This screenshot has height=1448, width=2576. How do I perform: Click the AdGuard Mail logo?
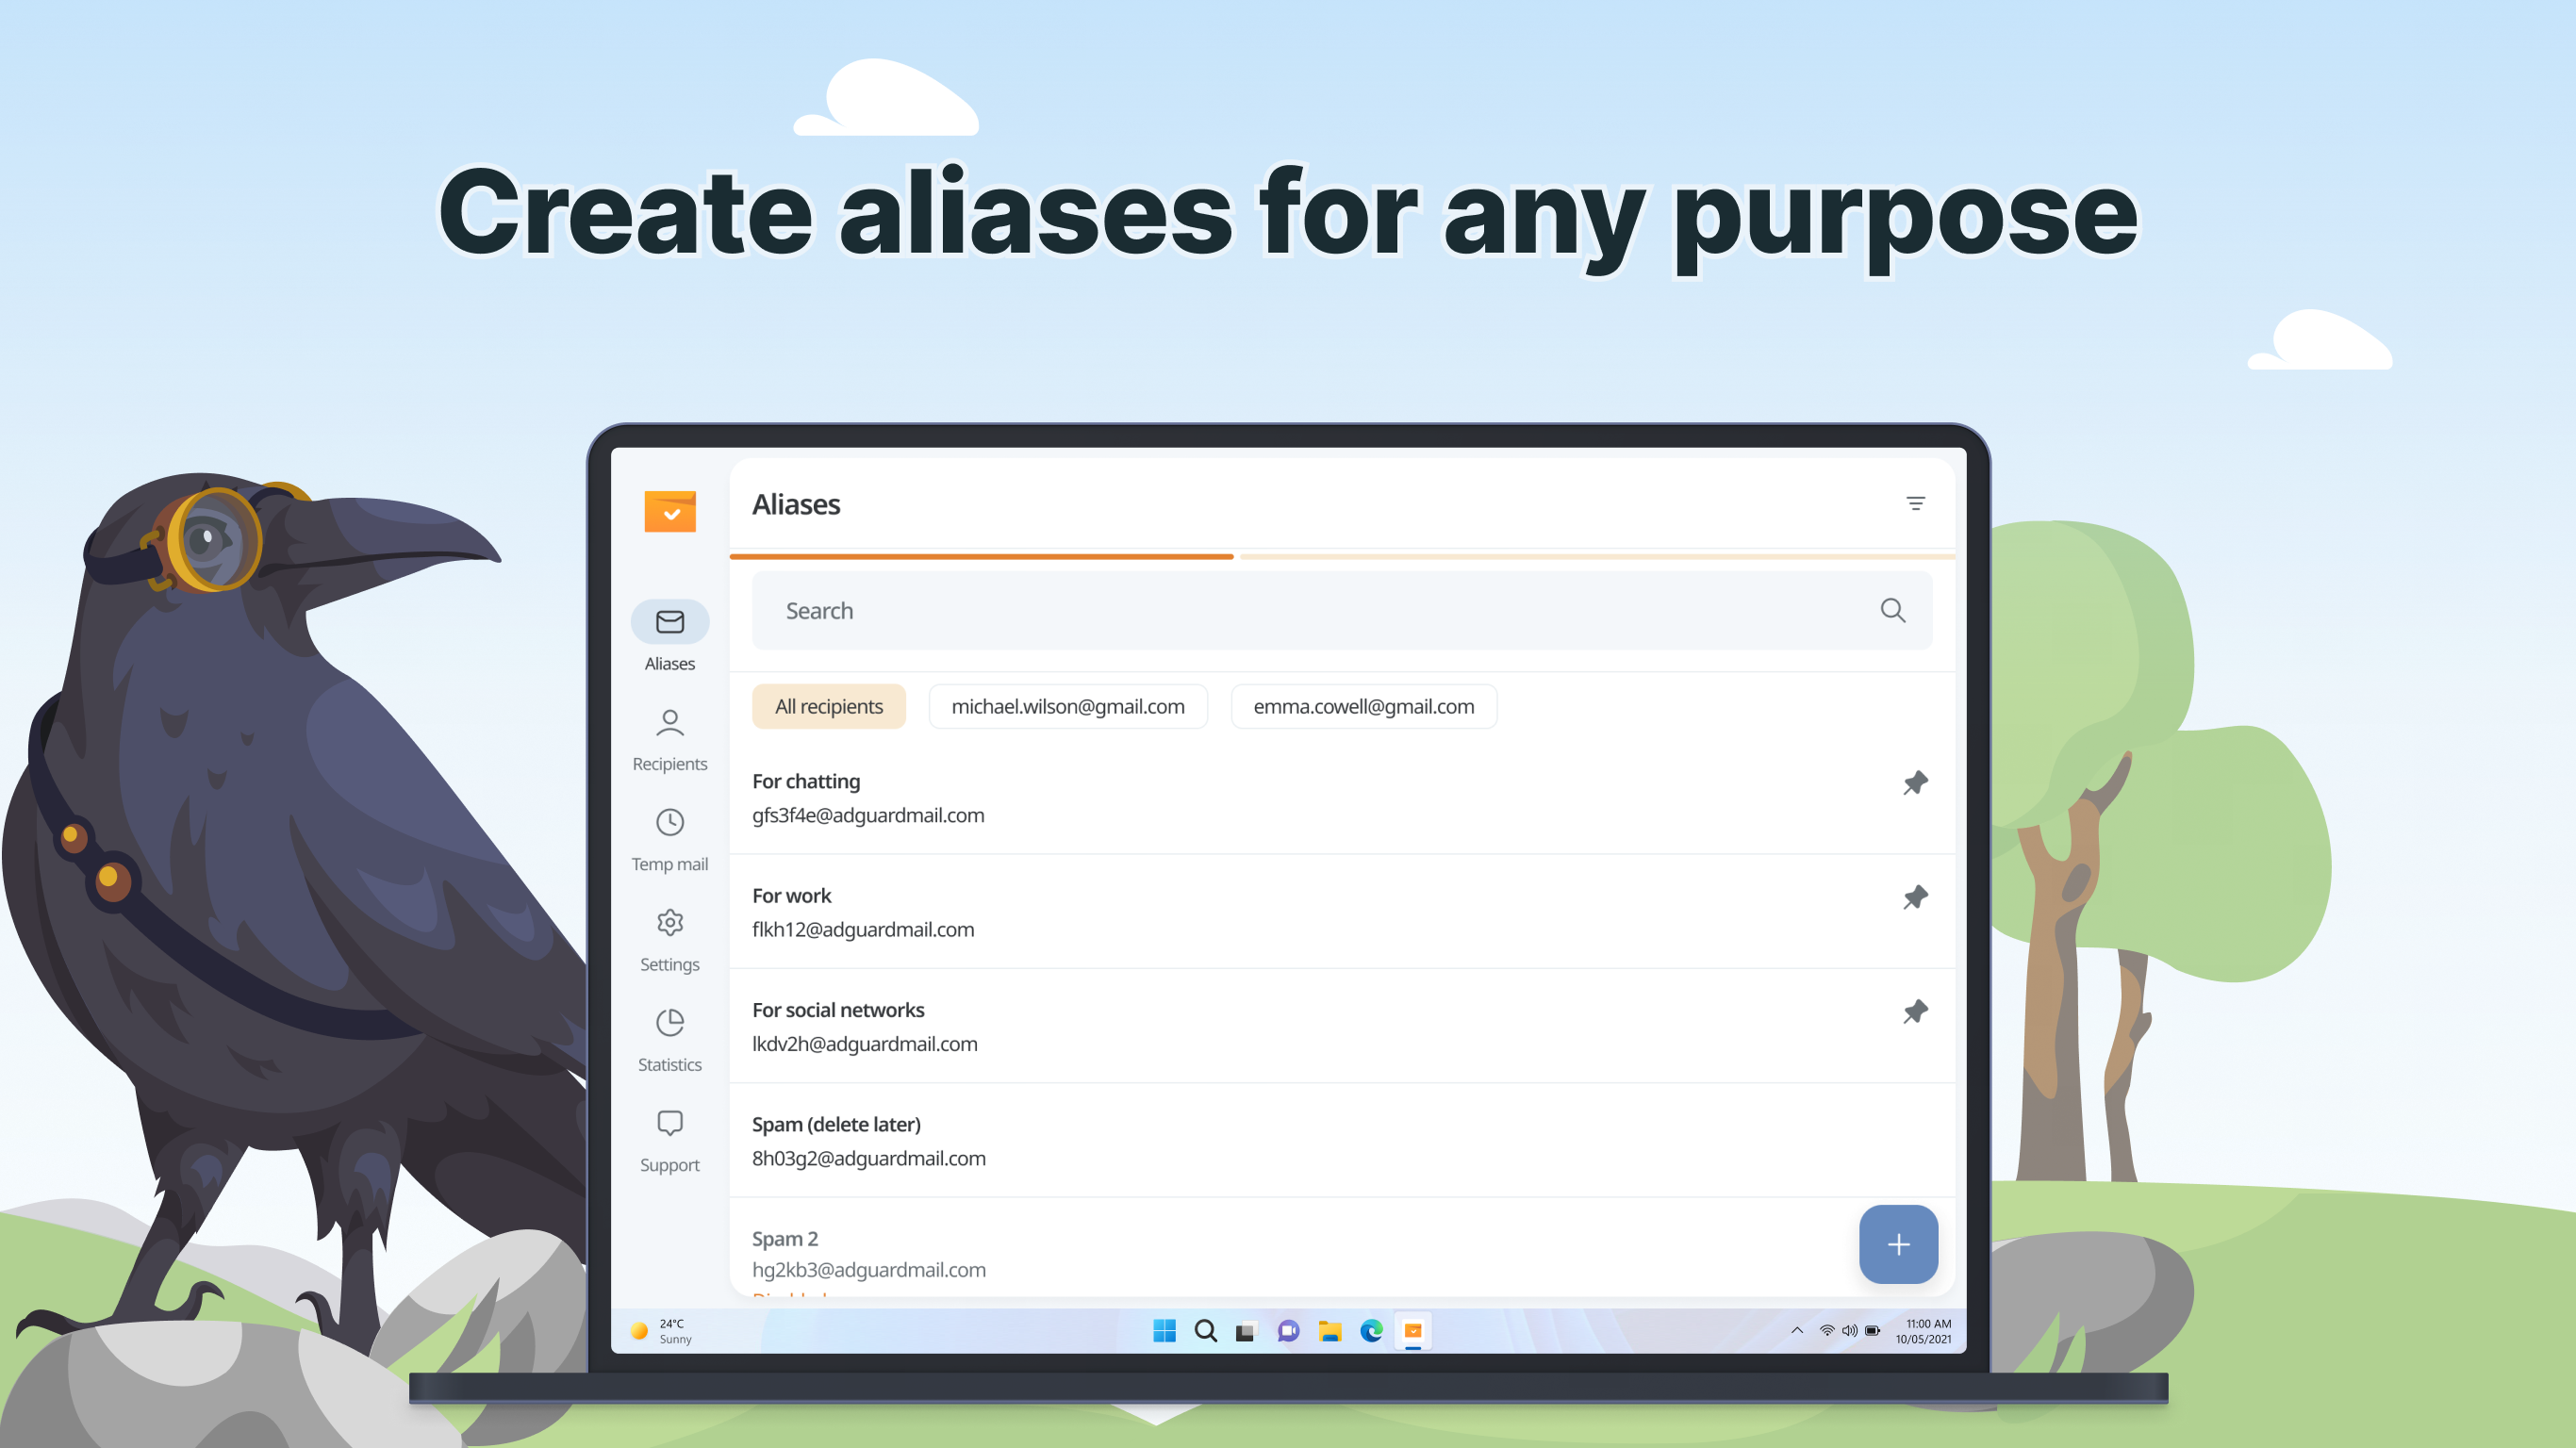click(x=669, y=511)
